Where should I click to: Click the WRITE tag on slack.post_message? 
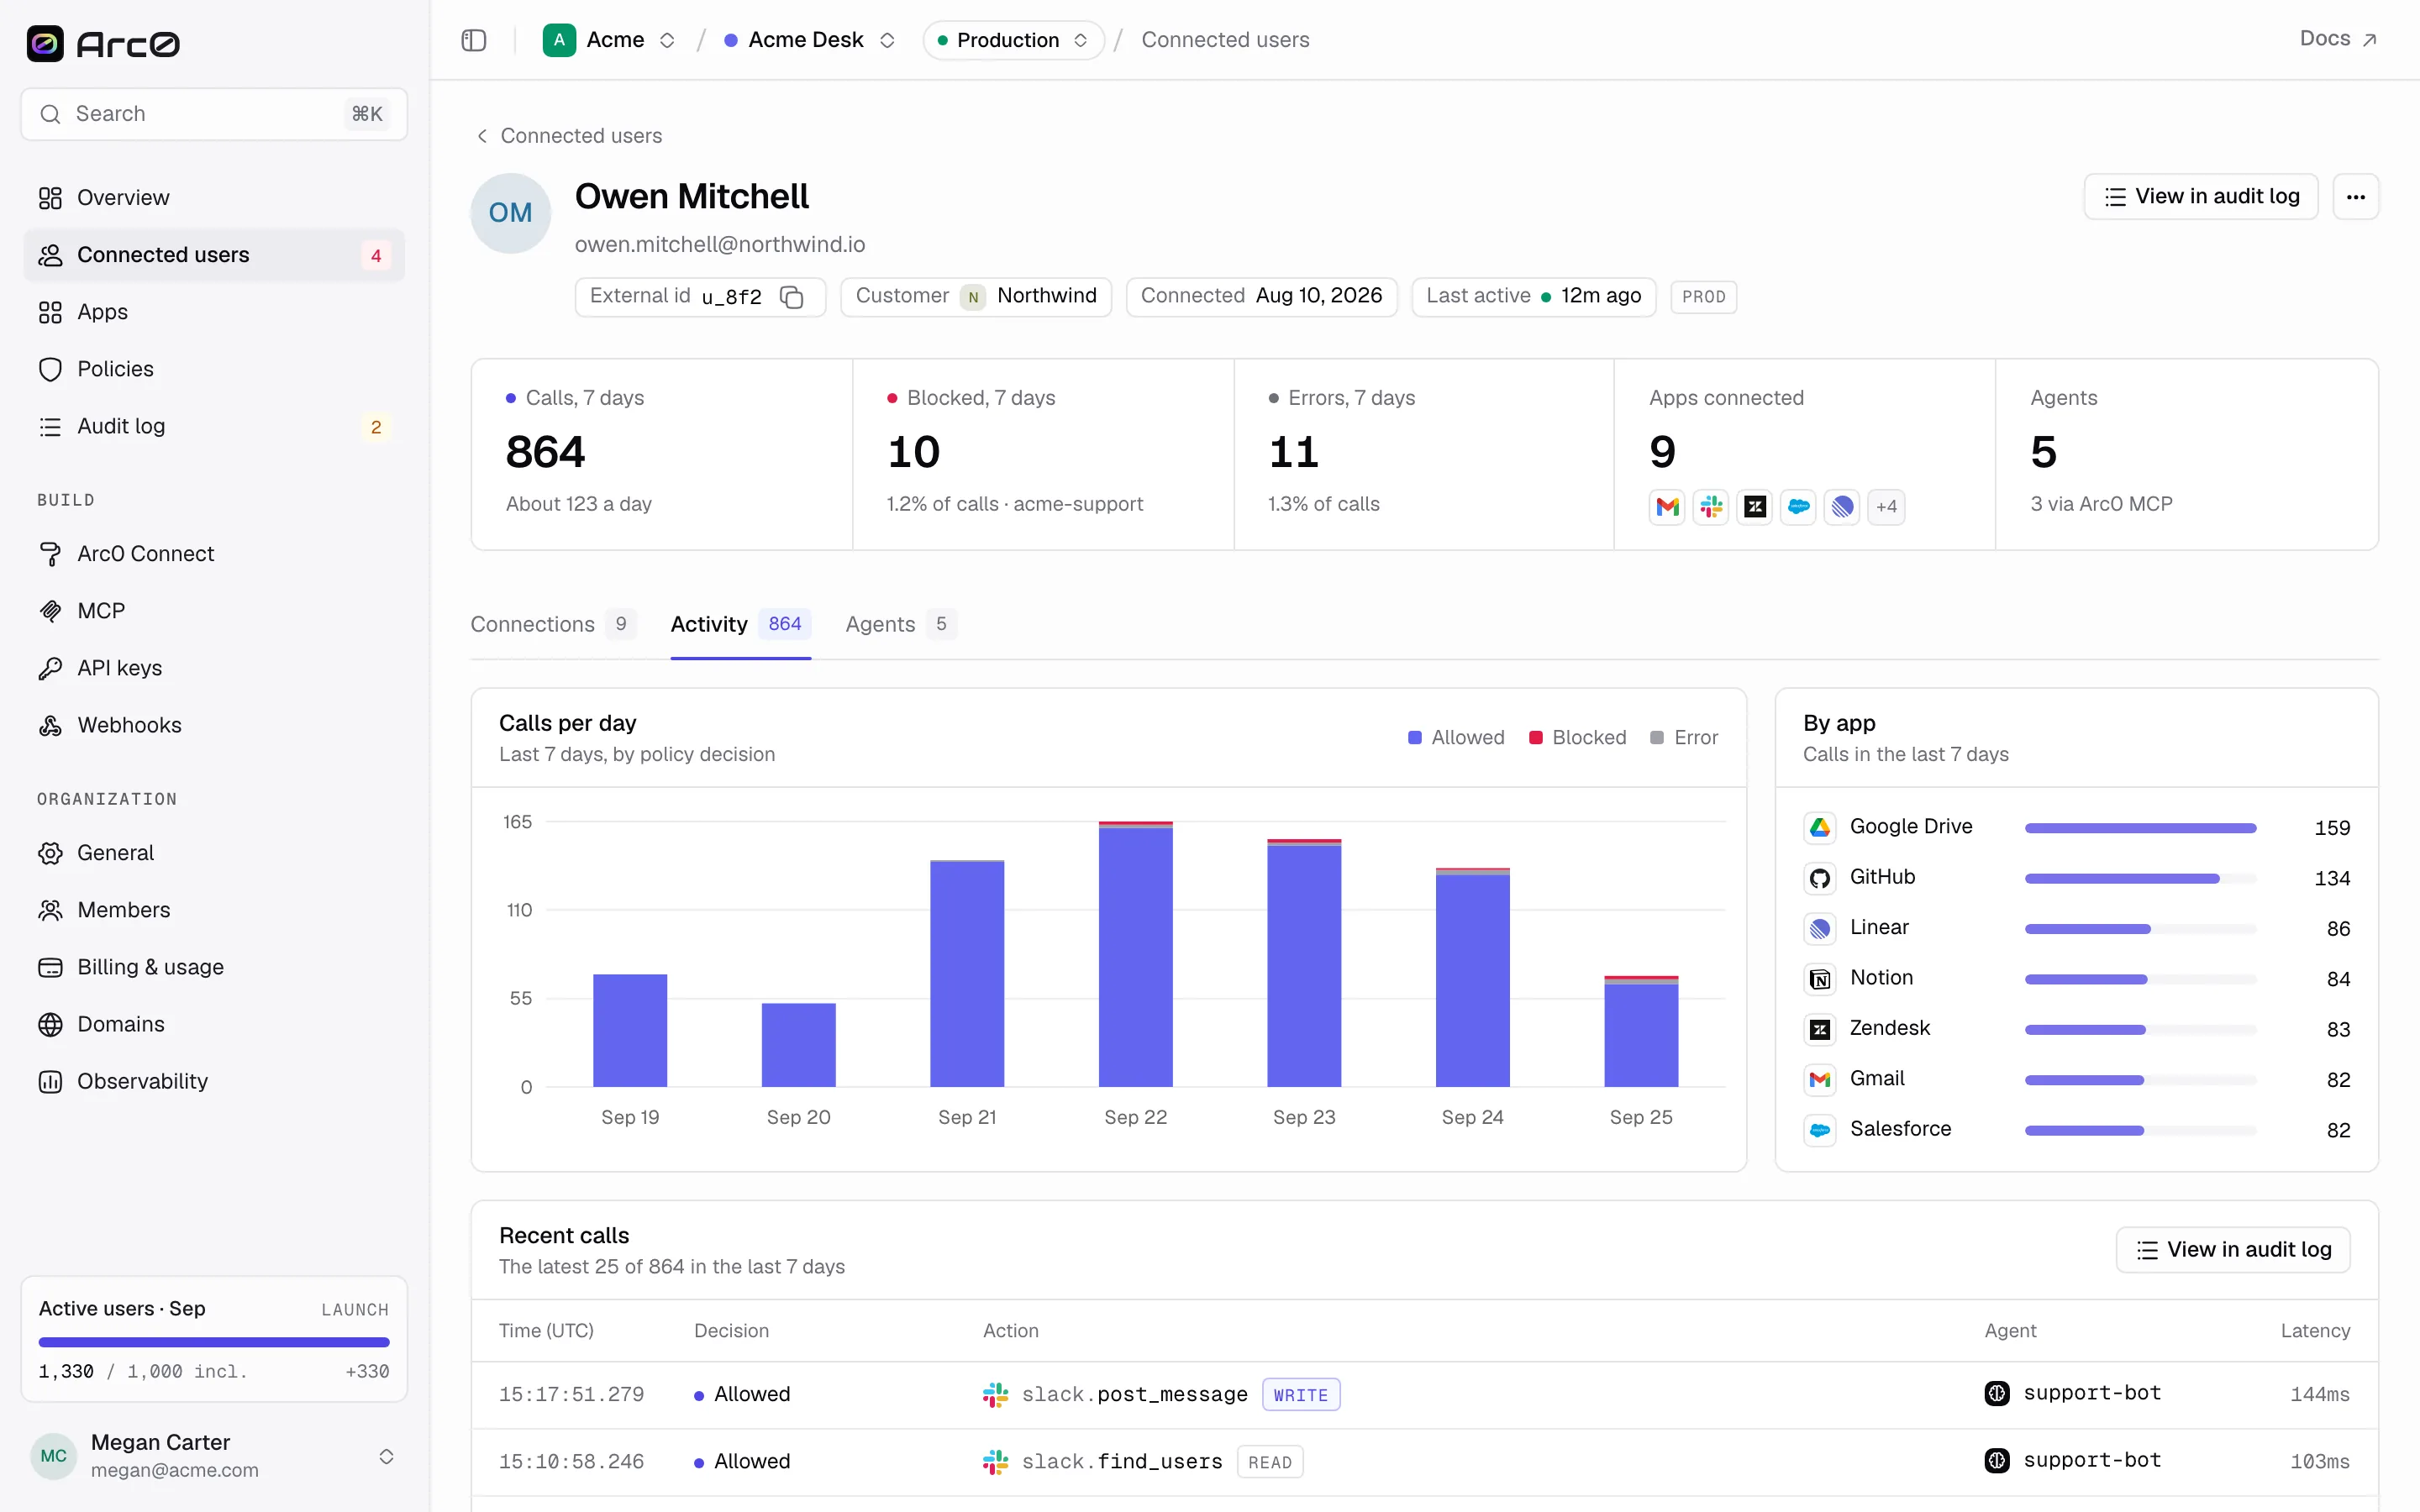tap(1301, 1395)
